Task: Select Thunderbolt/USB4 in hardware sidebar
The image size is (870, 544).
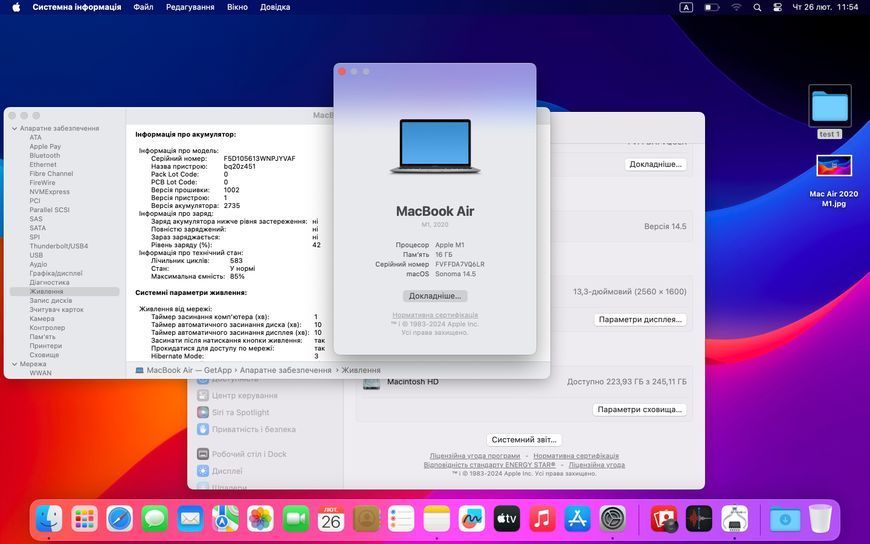Action: coord(59,246)
